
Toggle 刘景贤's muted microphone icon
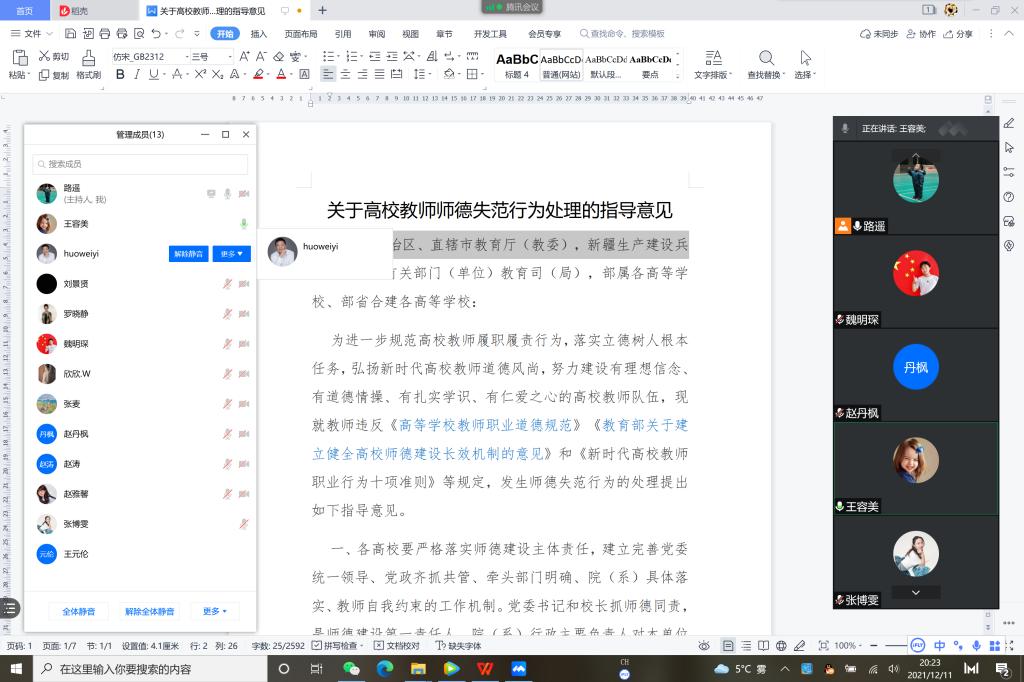tap(228, 284)
